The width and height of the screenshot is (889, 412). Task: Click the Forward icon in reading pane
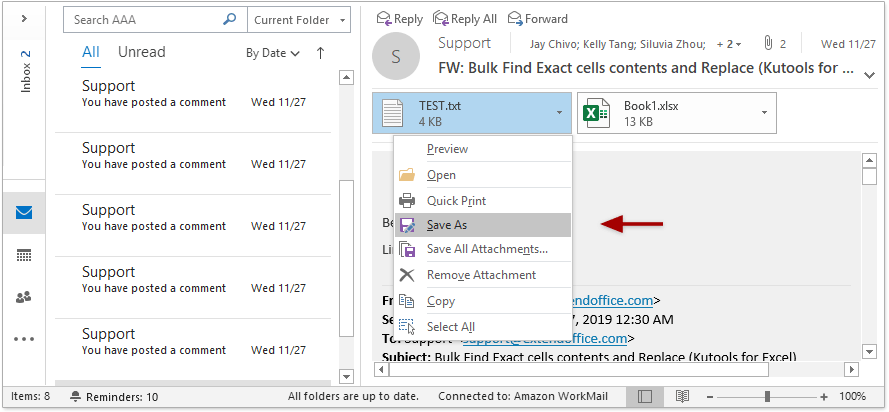516,18
